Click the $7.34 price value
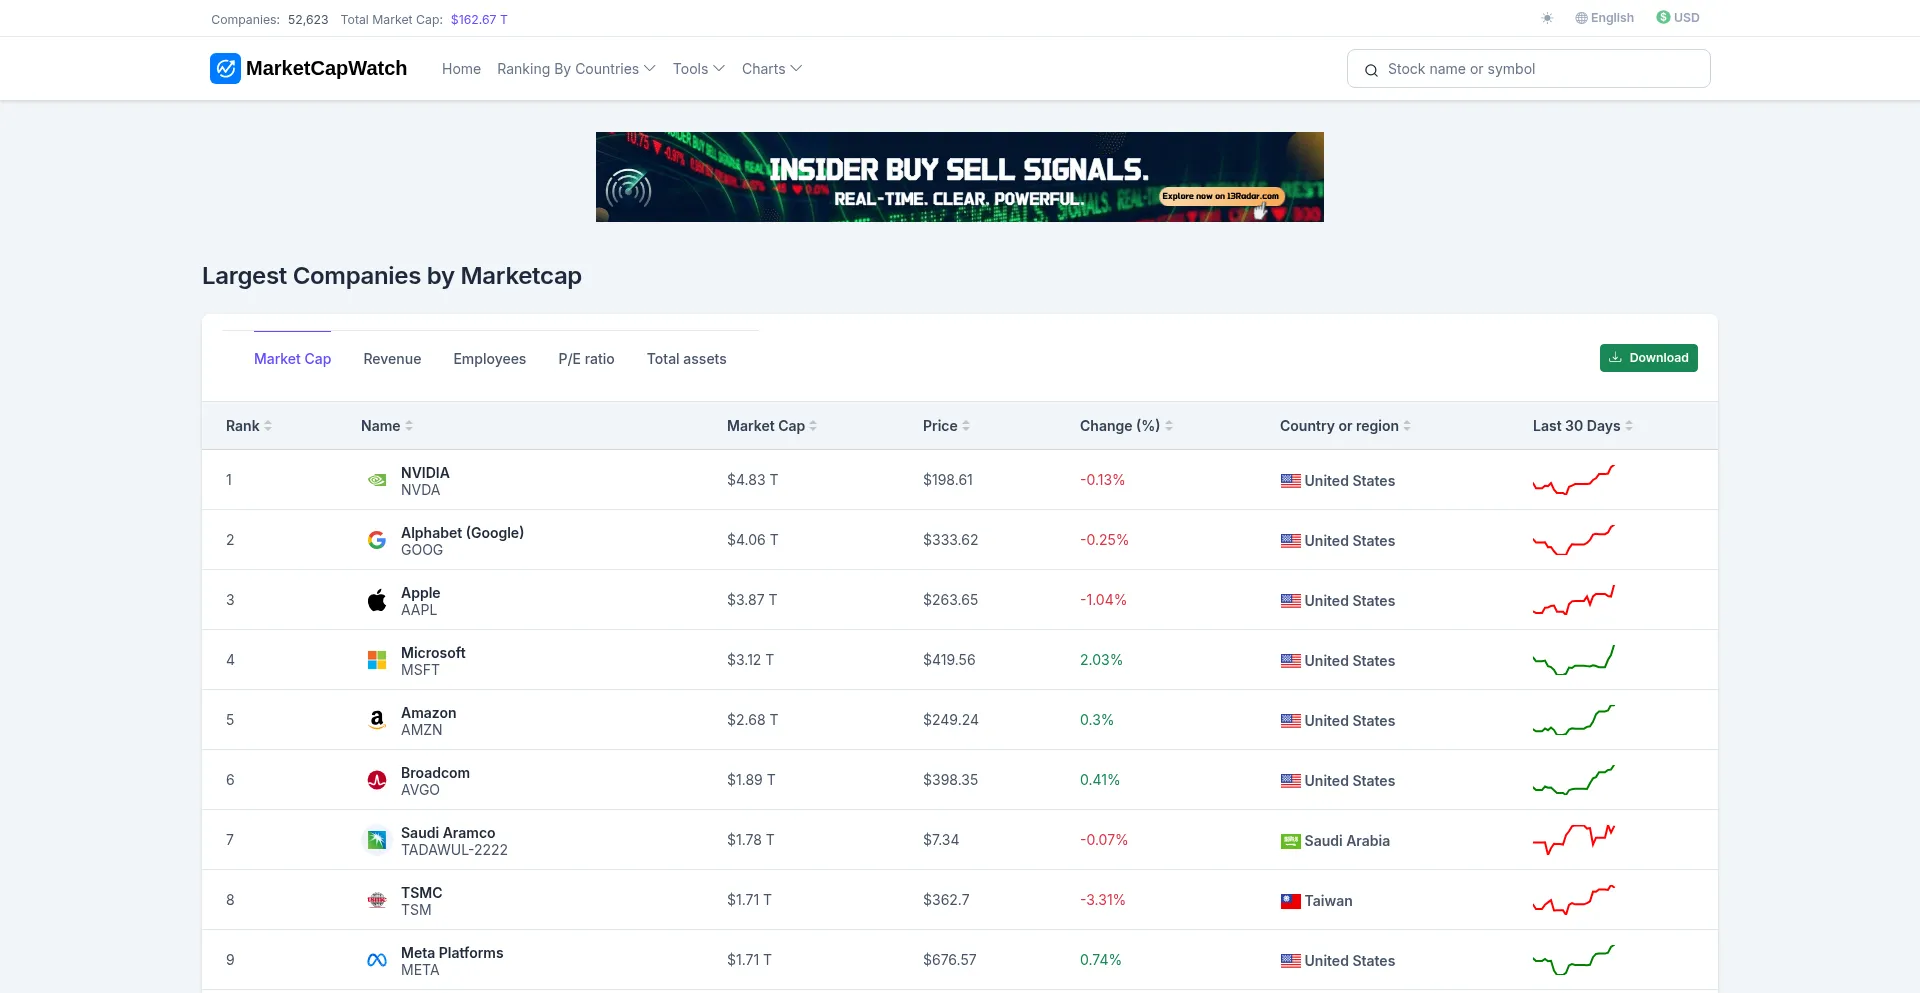The height and width of the screenshot is (993, 1920). (941, 840)
